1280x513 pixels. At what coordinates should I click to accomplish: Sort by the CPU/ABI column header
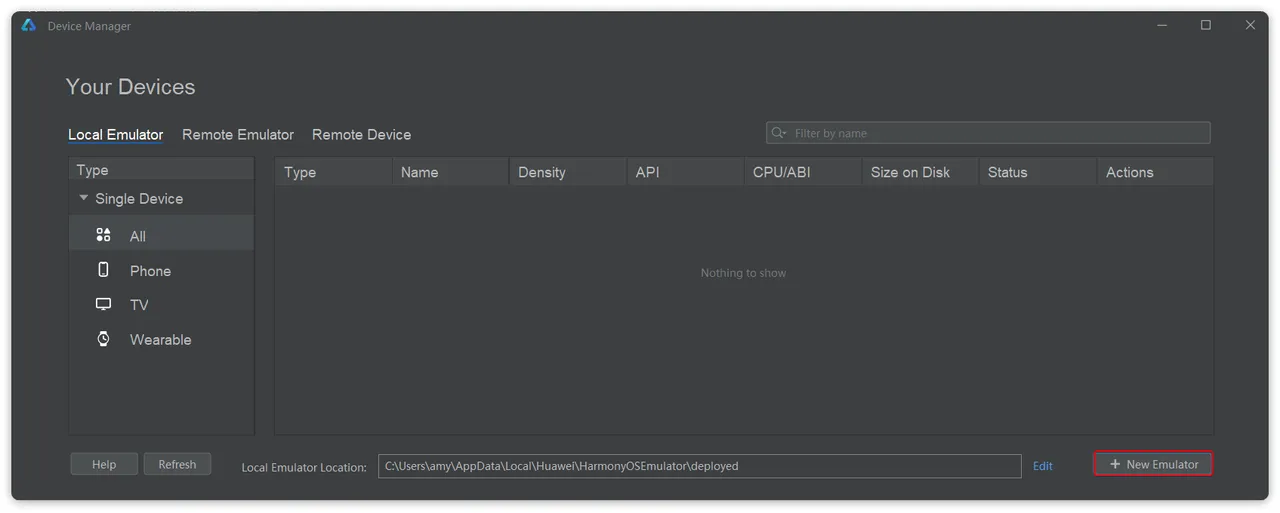[803, 172]
